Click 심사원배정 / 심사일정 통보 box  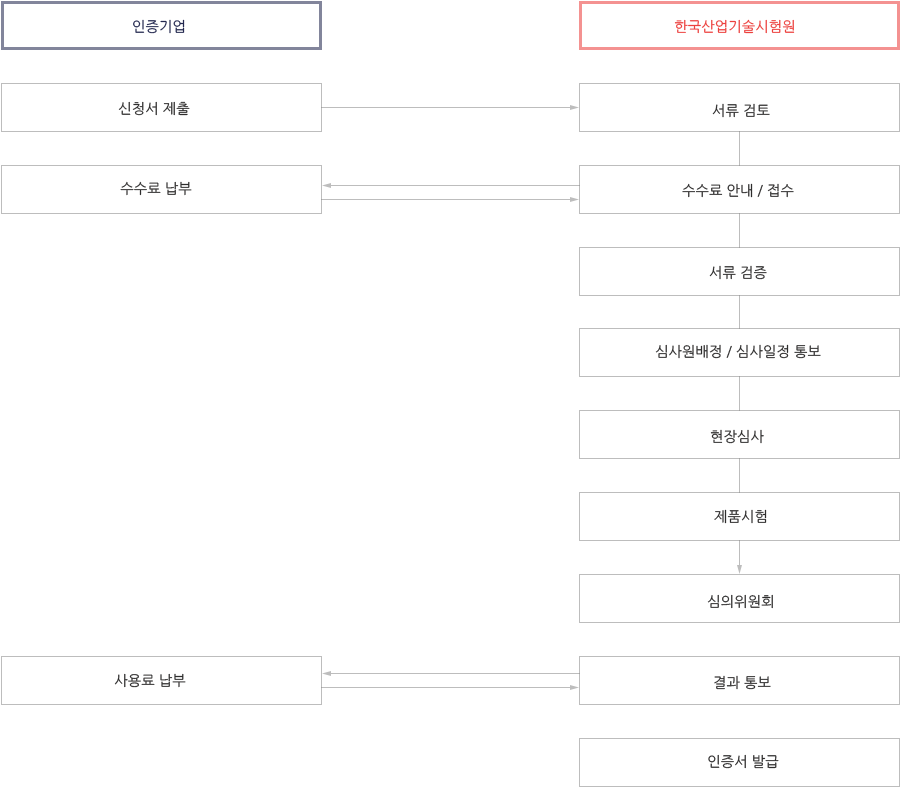(740, 352)
